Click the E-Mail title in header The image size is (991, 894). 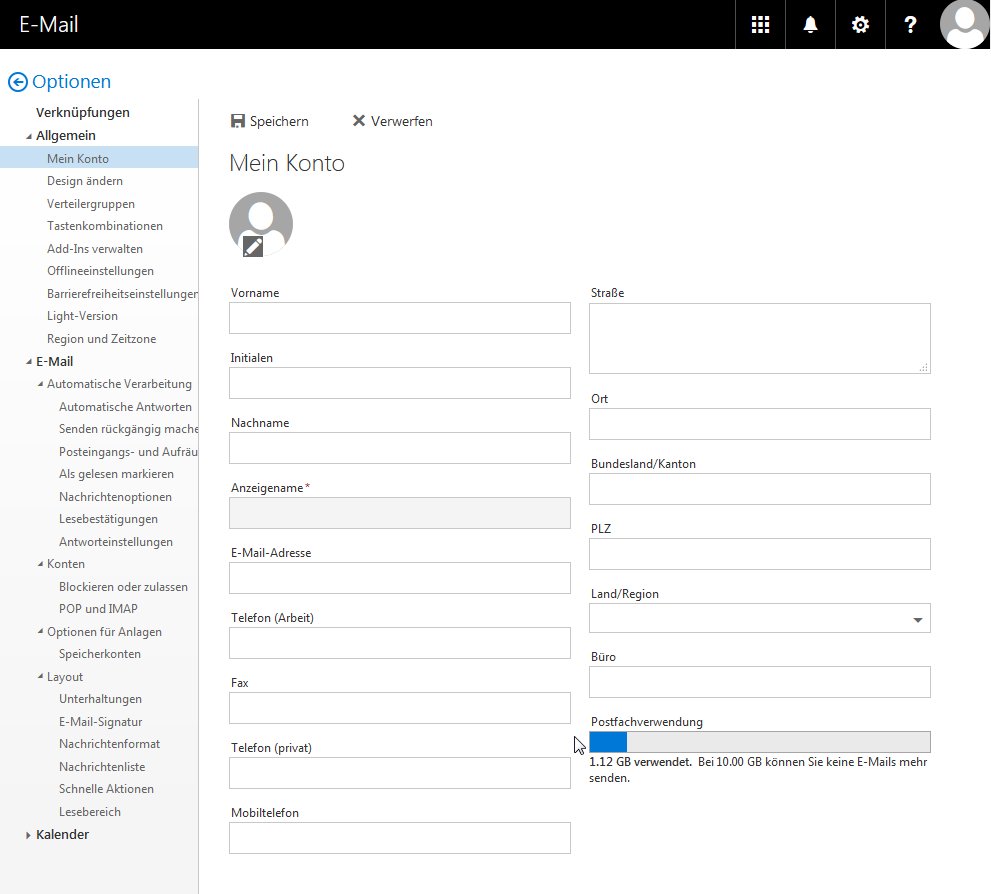(49, 25)
